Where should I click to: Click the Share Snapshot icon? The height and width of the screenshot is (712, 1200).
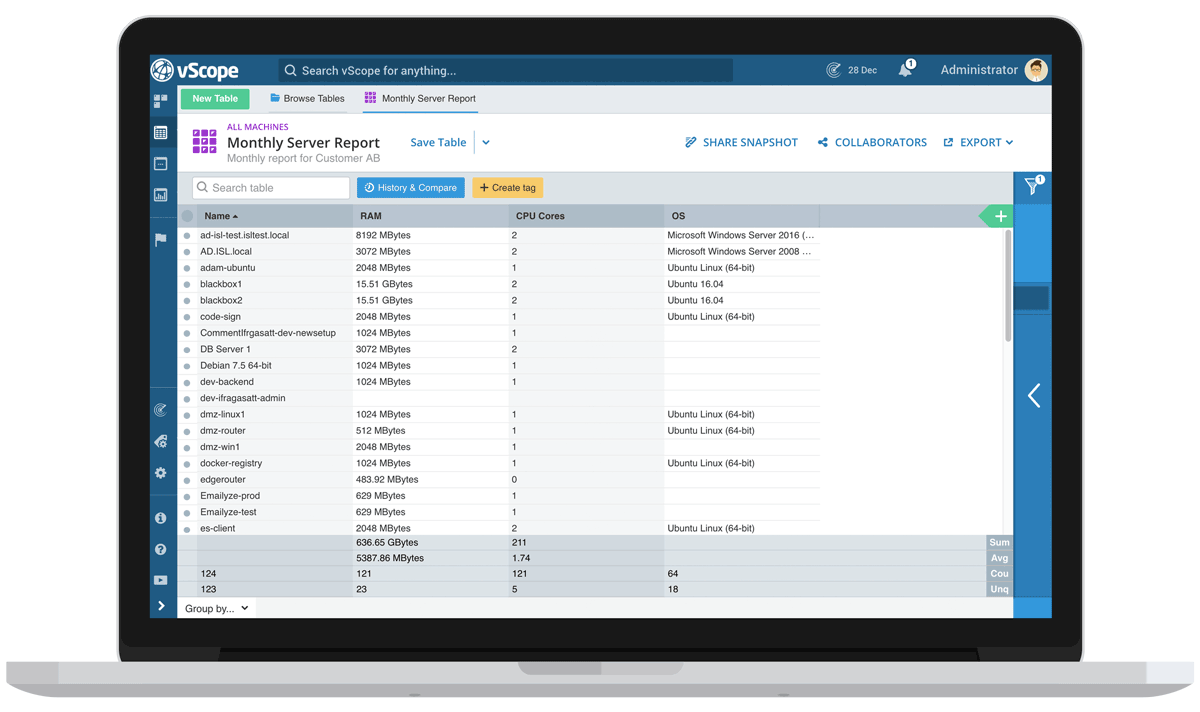690,143
